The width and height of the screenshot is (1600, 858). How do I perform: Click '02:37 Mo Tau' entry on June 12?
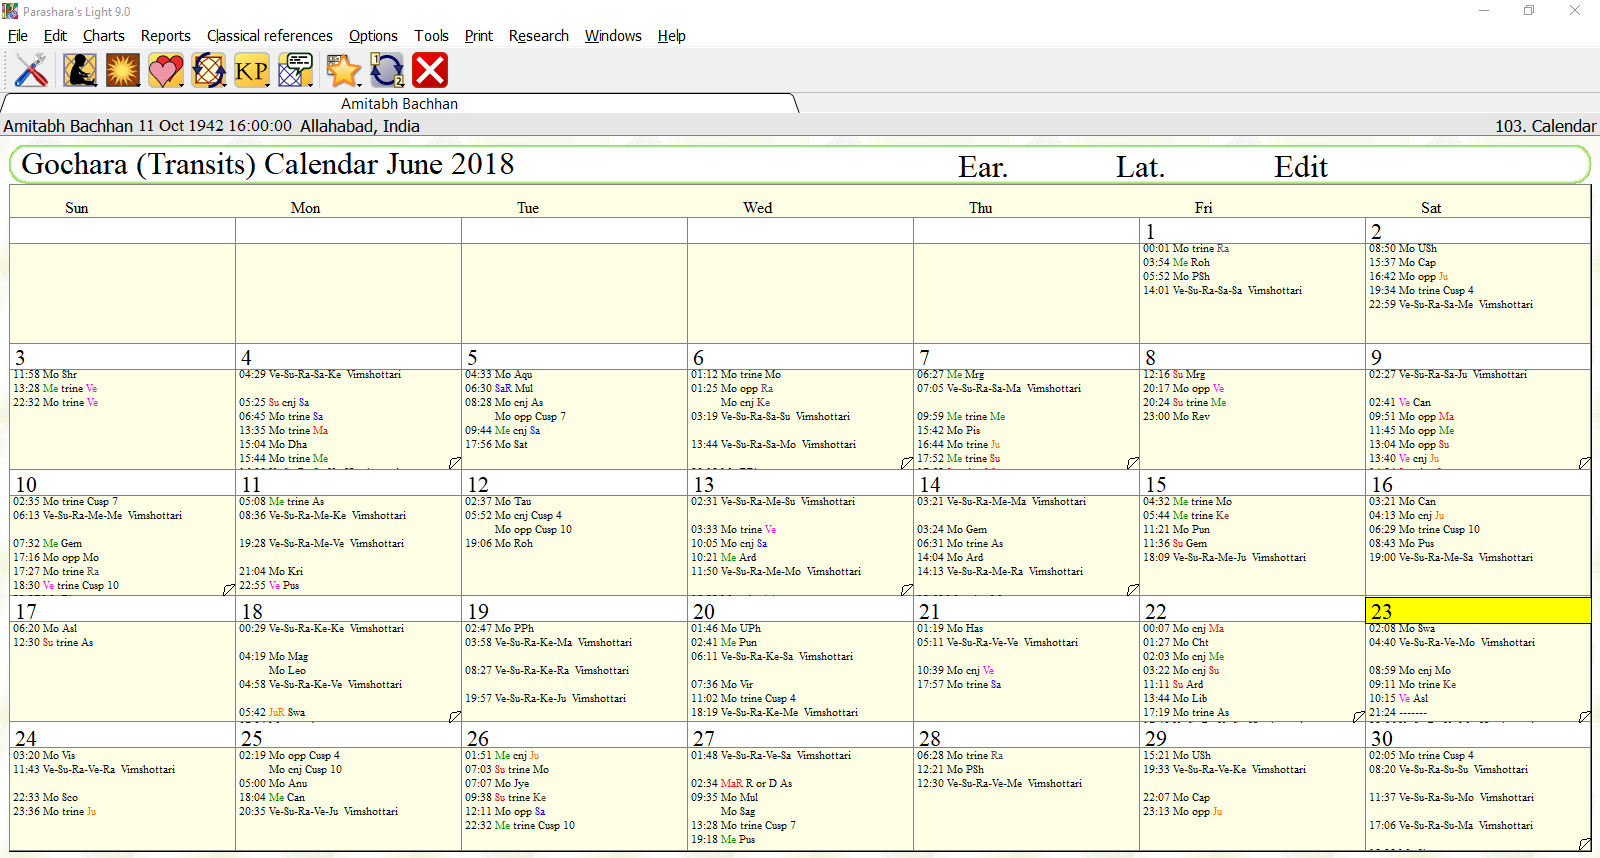coord(498,501)
